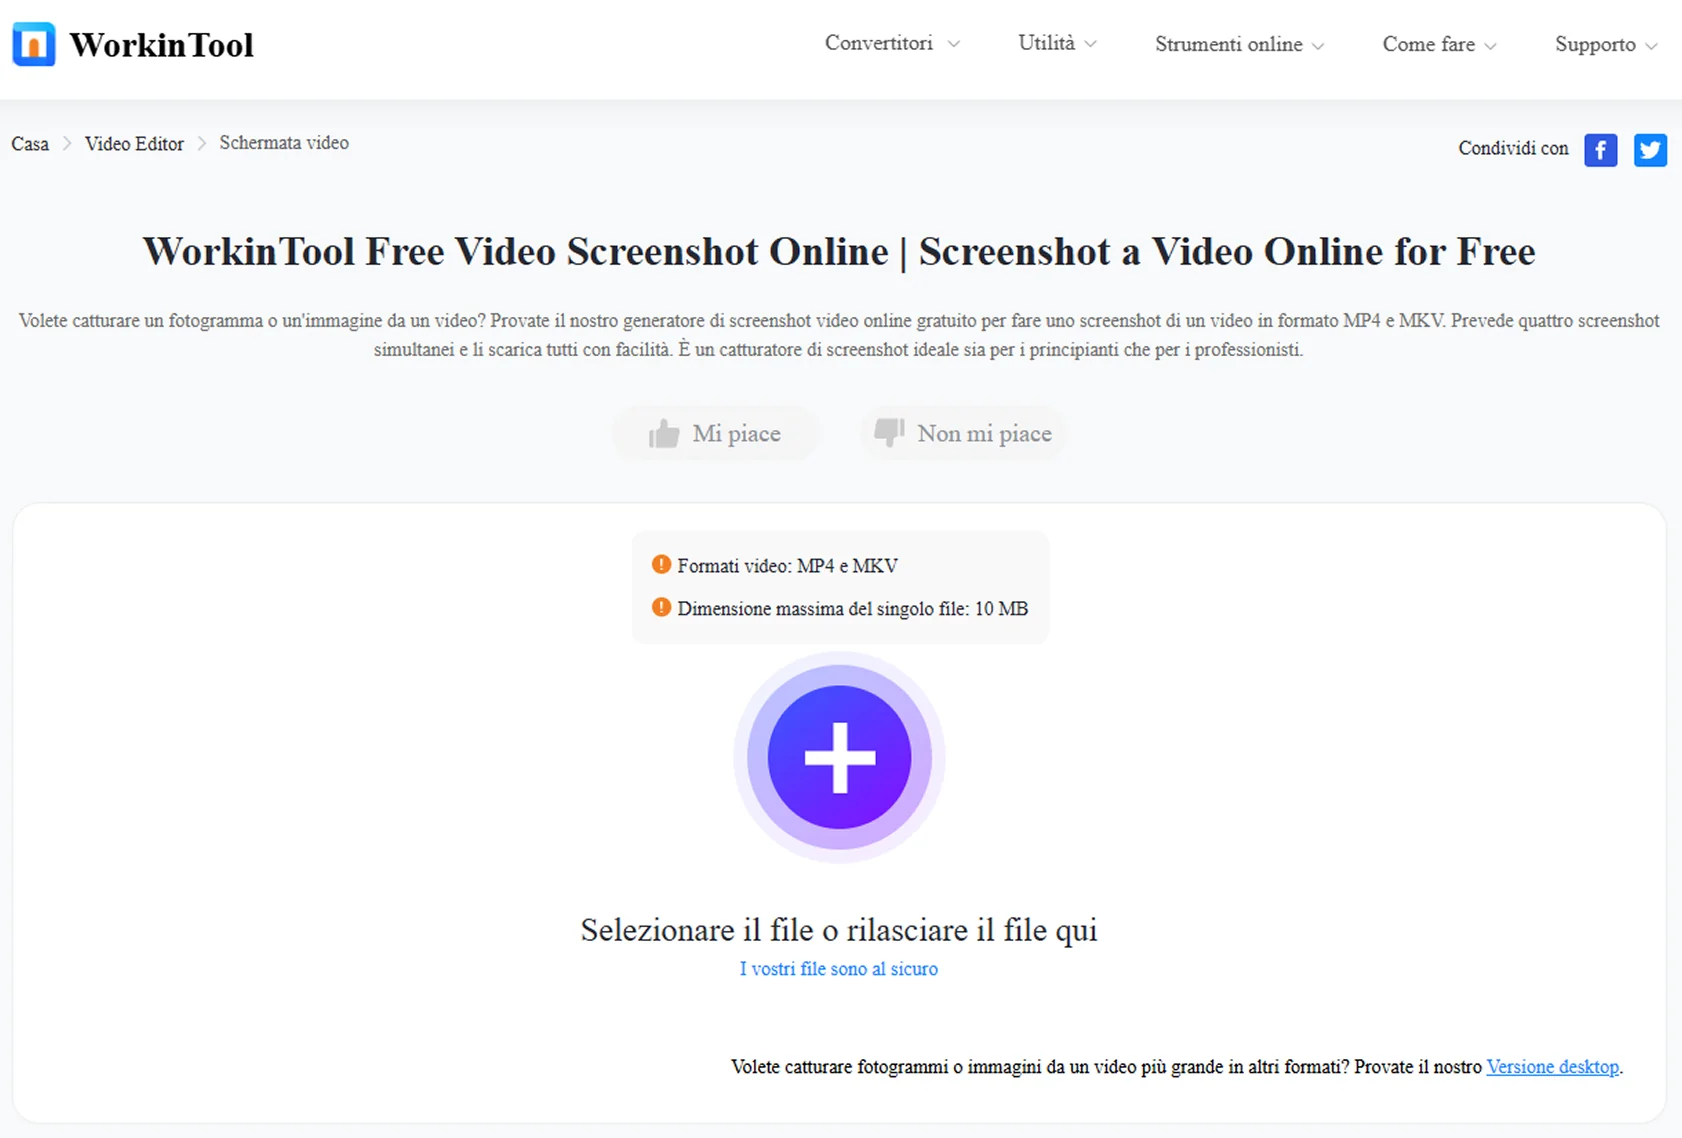Open the Come fare menu
This screenshot has width=1682, height=1138.
1438,45
